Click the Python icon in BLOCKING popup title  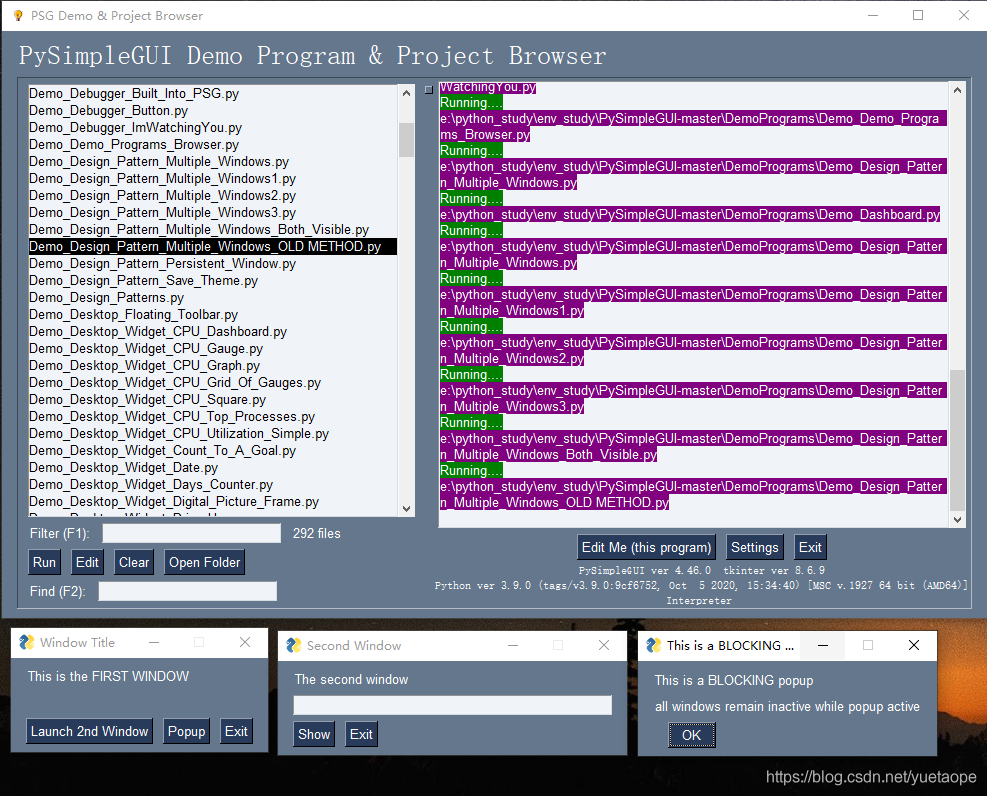point(654,645)
